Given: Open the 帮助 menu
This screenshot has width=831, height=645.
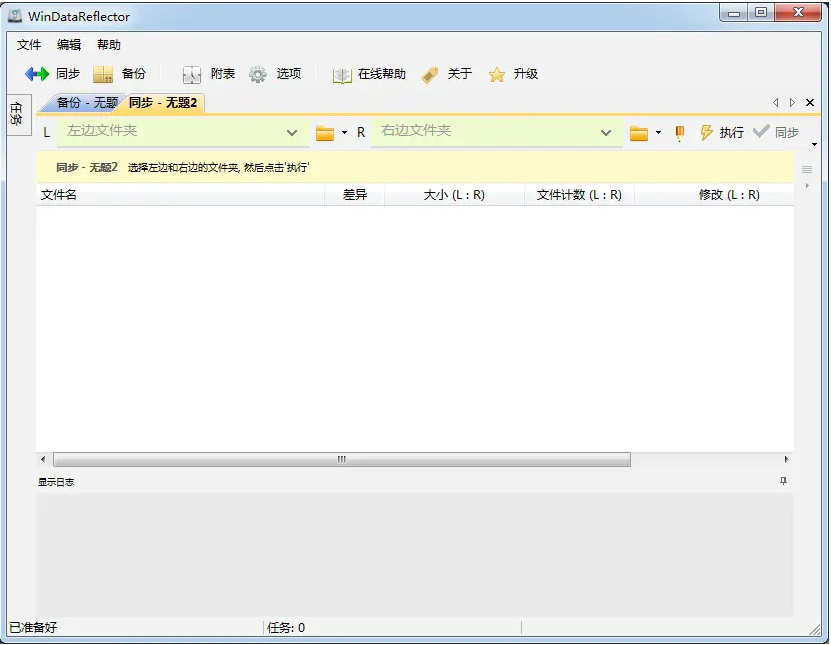Looking at the screenshot, I should (x=109, y=45).
